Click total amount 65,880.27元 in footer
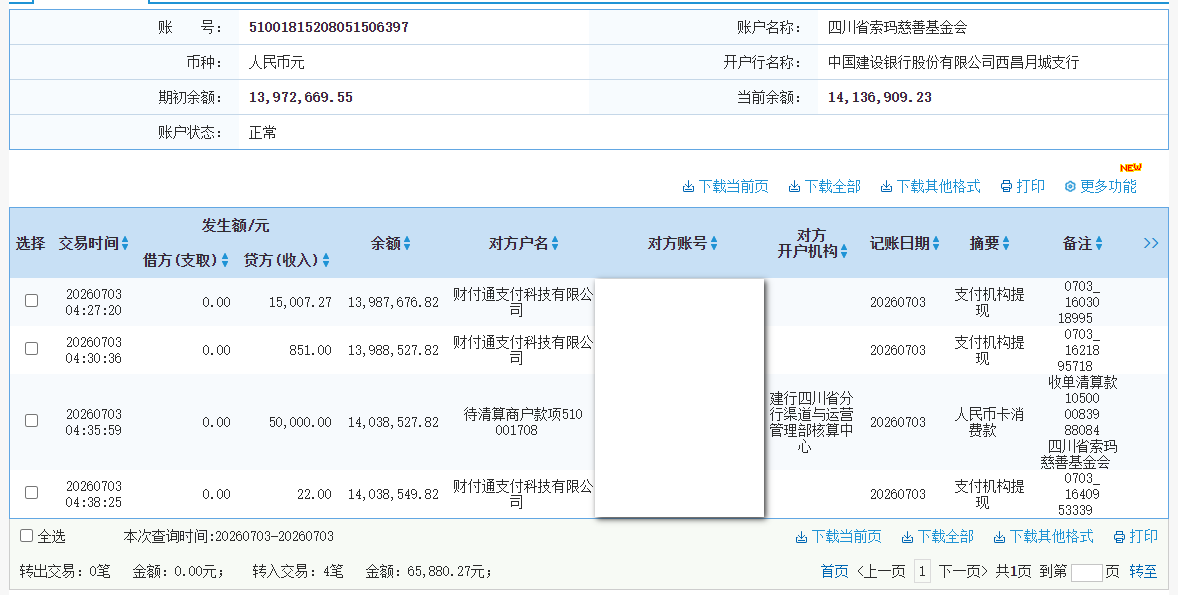The height and width of the screenshot is (595, 1178). pyautogui.click(x=450, y=572)
